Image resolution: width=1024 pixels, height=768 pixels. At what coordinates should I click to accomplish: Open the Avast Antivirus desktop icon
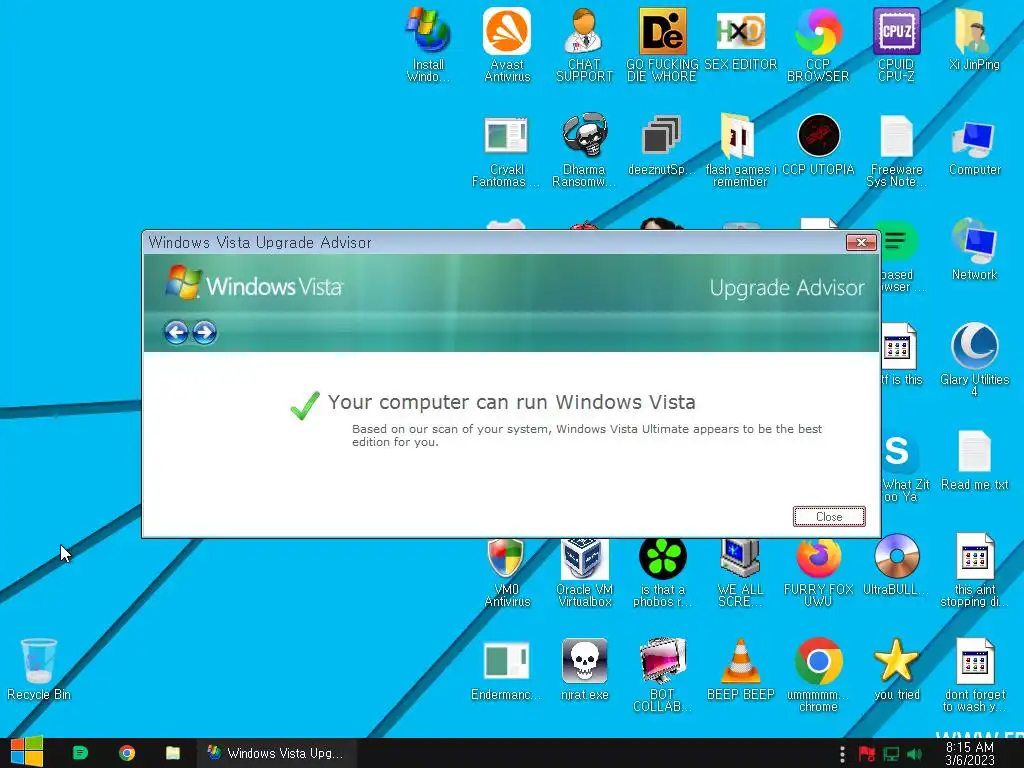point(507,45)
